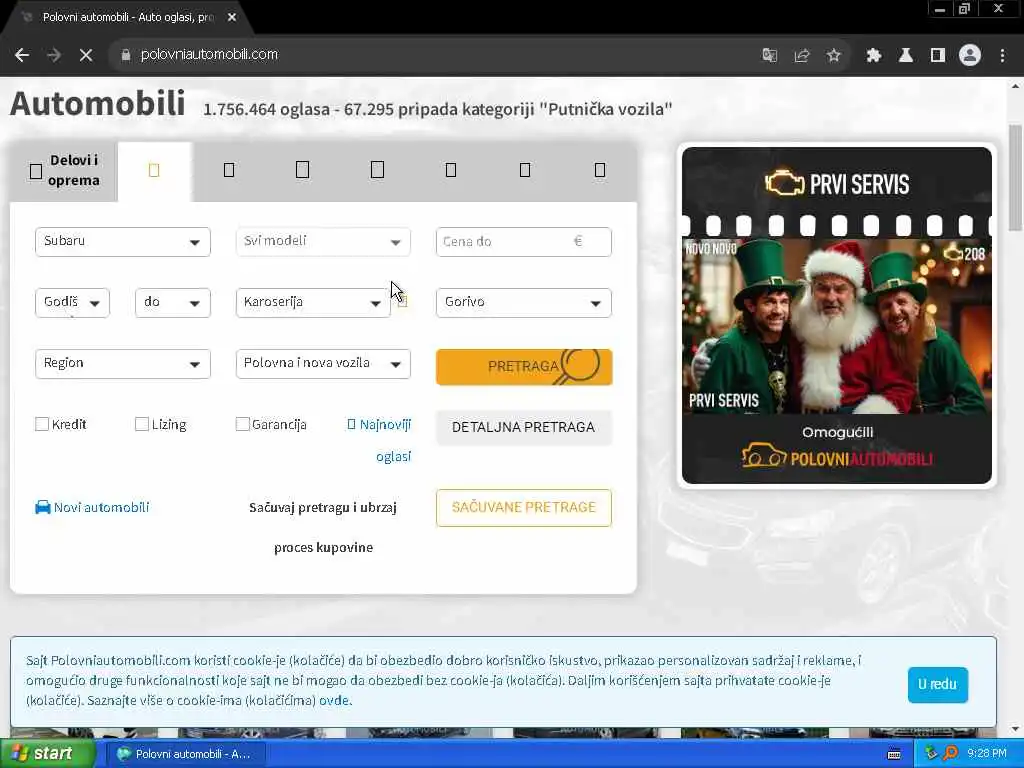Click 'Sačuvaj pretragu i ubrzaj' text
This screenshot has height=768, width=1024.
tap(323, 507)
